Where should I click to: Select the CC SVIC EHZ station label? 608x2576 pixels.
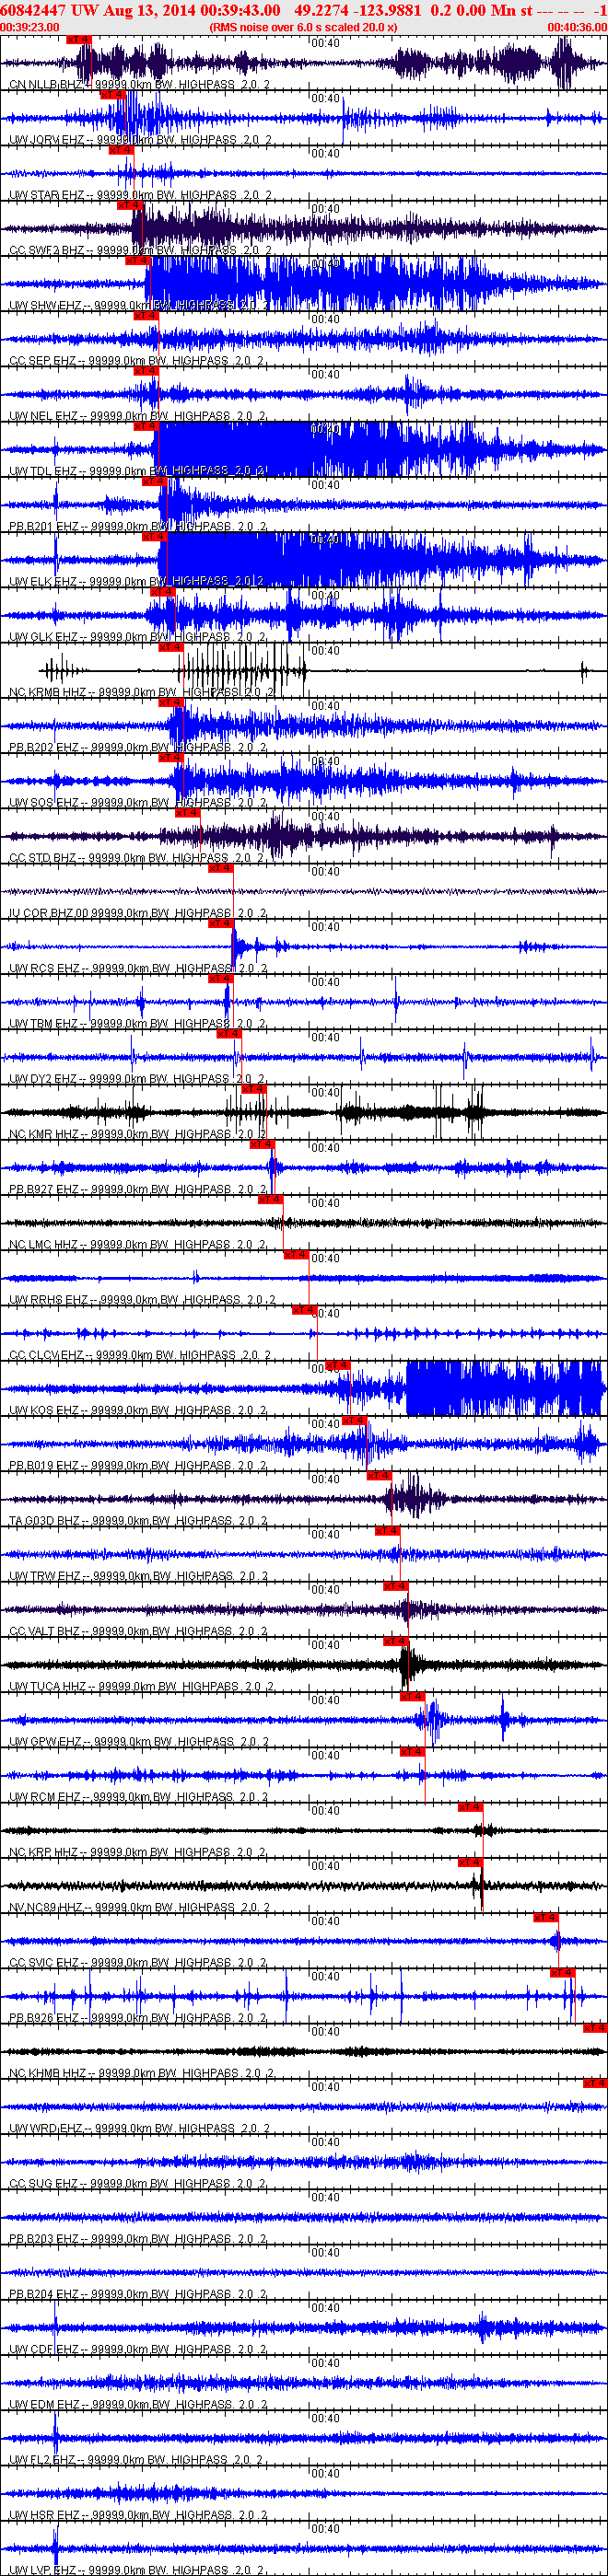click(x=138, y=1962)
